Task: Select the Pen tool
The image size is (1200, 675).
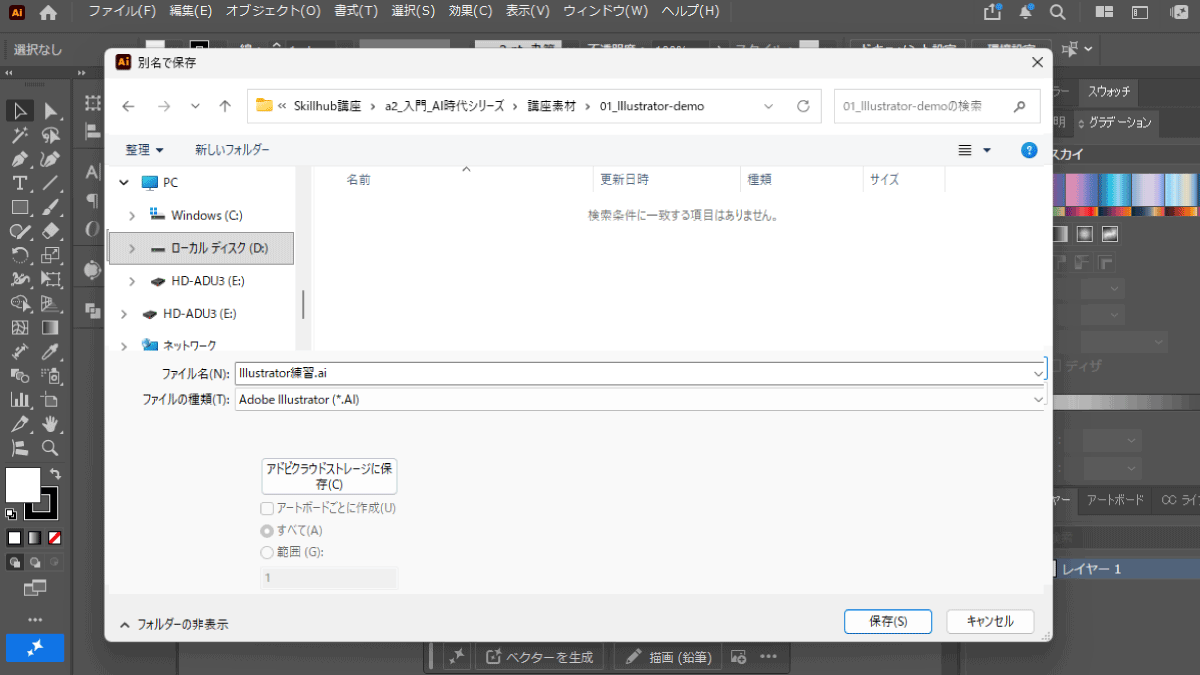Action: [19, 159]
